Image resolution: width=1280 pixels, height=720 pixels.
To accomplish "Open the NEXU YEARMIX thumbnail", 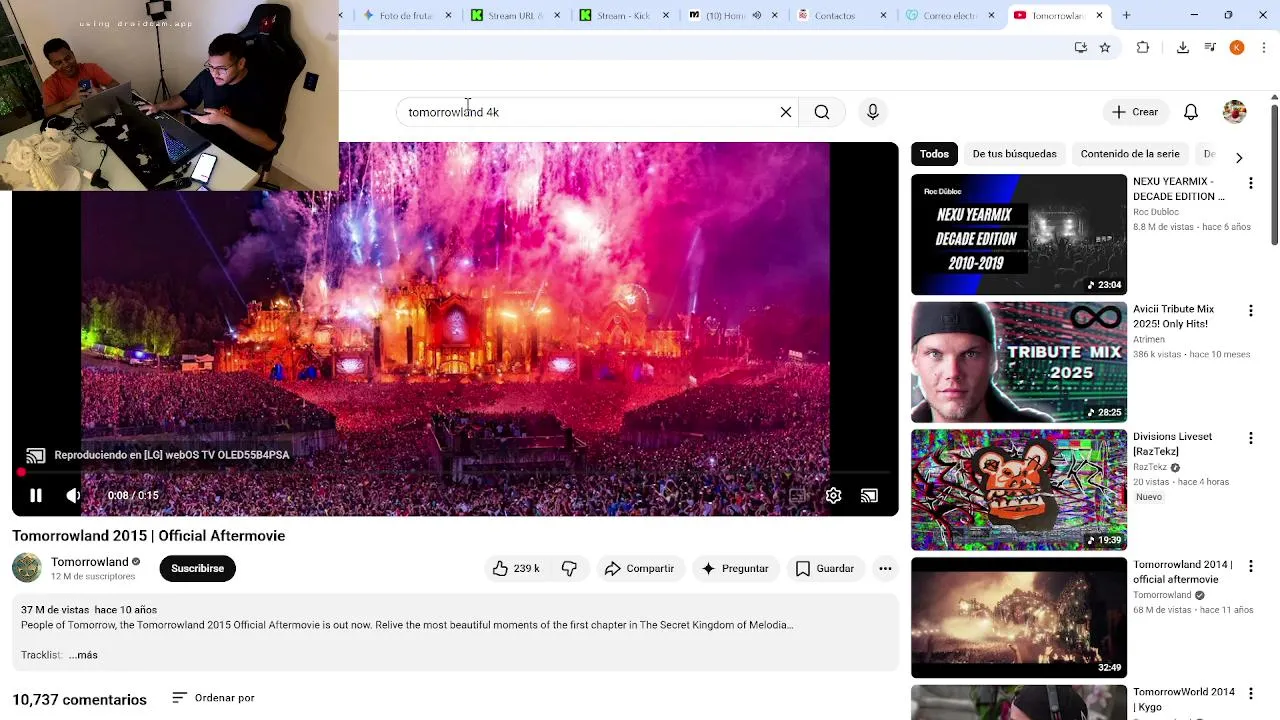I will (1019, 235).
